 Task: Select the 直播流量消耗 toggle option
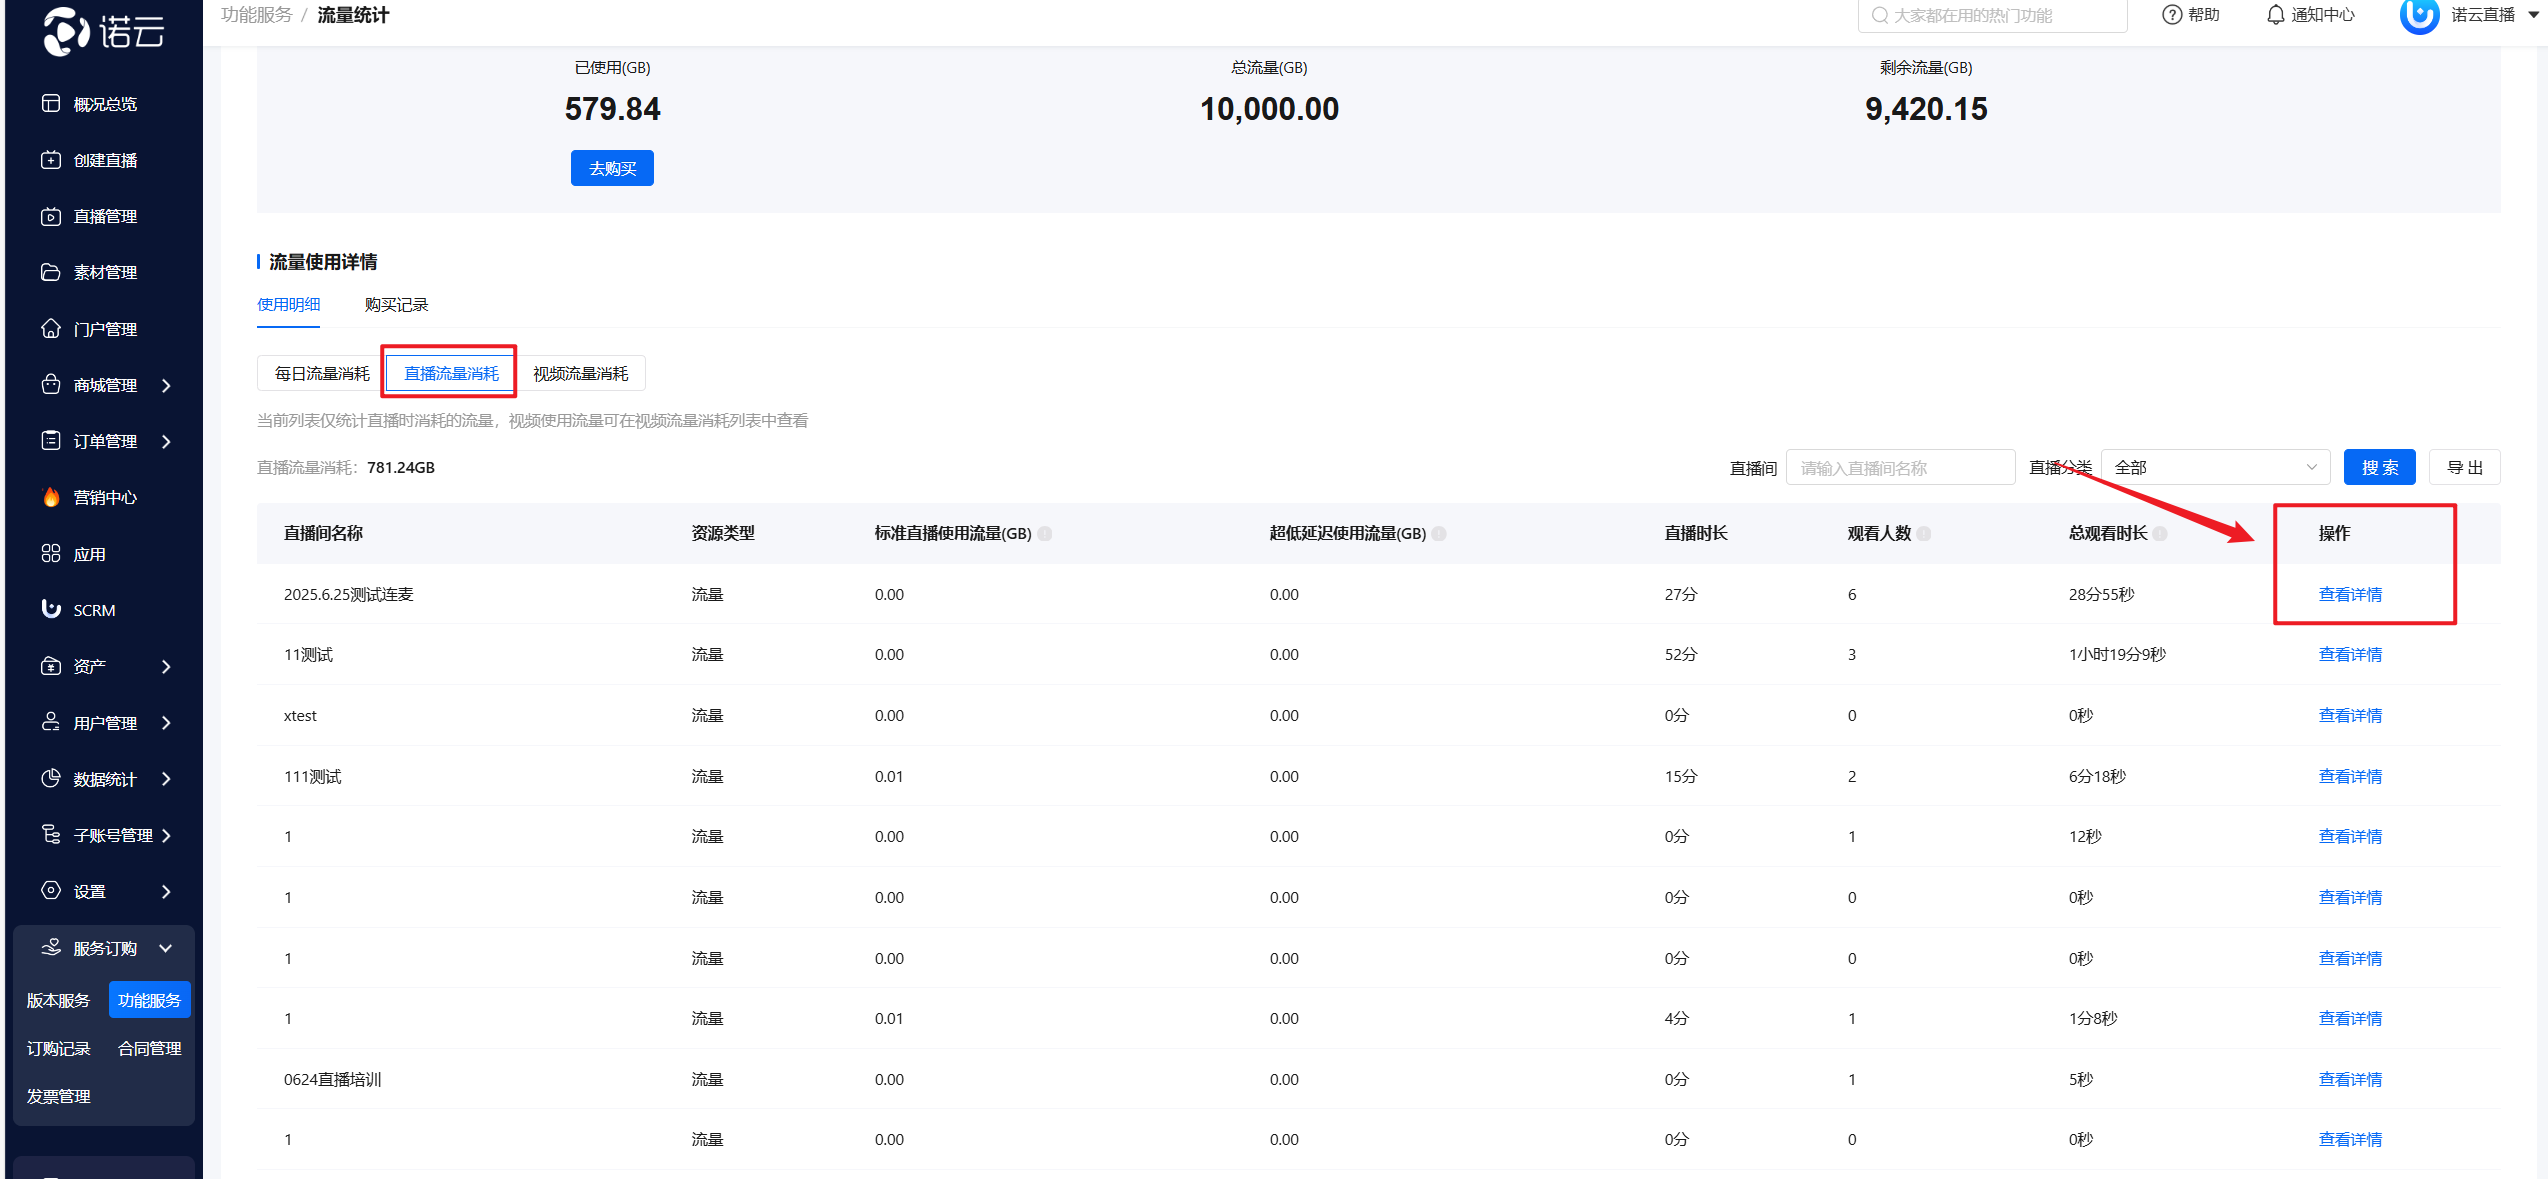(451, 373)
